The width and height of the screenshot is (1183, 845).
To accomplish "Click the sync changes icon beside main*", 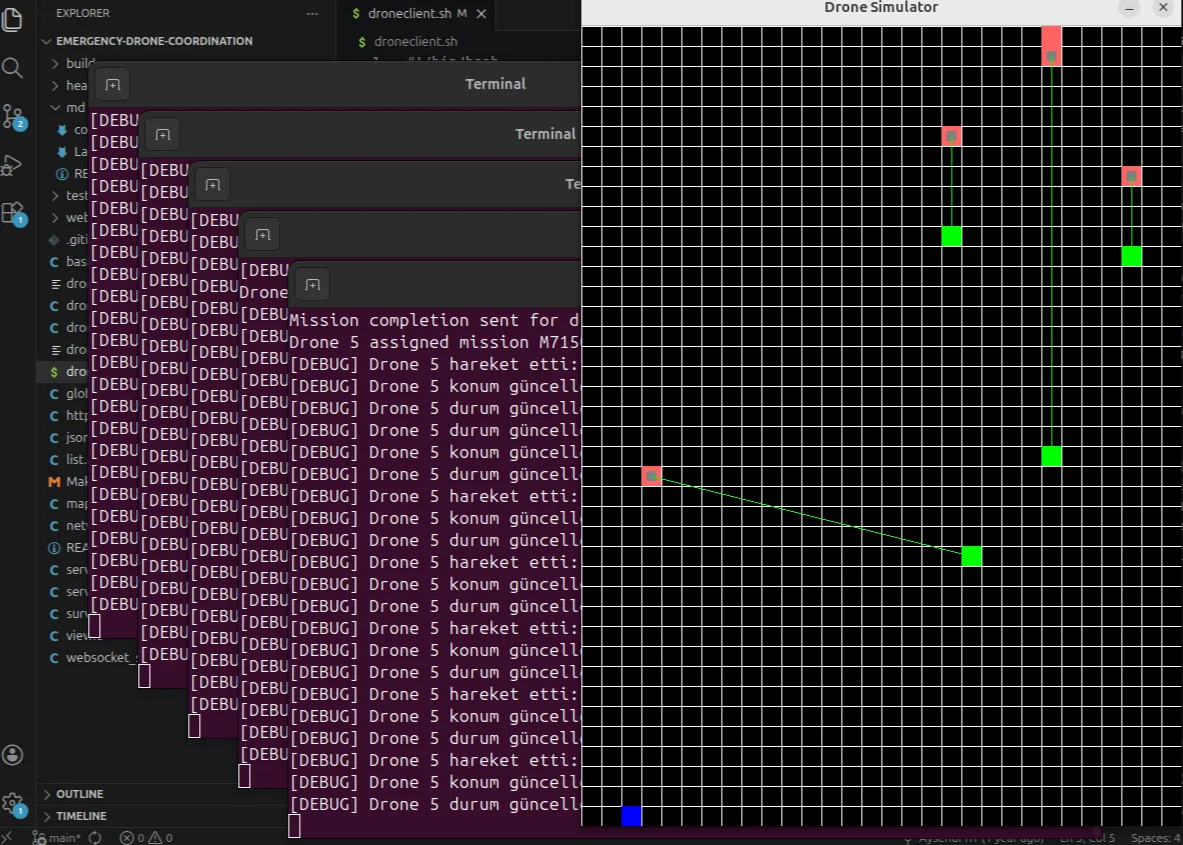I will coord(95,837).
